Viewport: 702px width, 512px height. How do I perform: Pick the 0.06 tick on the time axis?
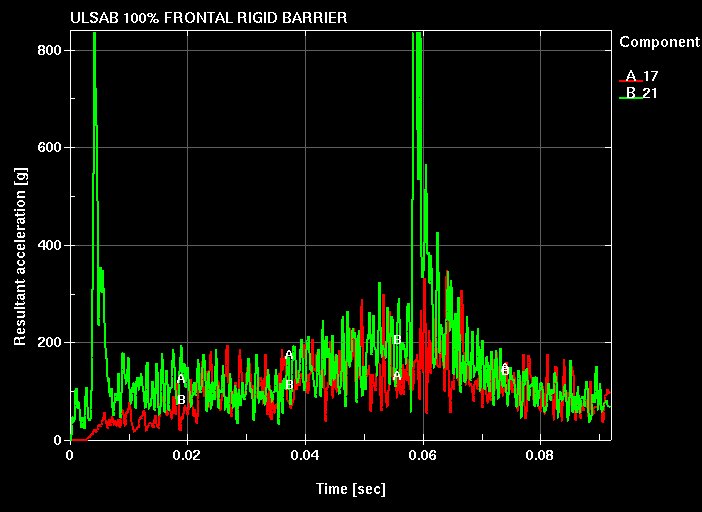[423, 454]
